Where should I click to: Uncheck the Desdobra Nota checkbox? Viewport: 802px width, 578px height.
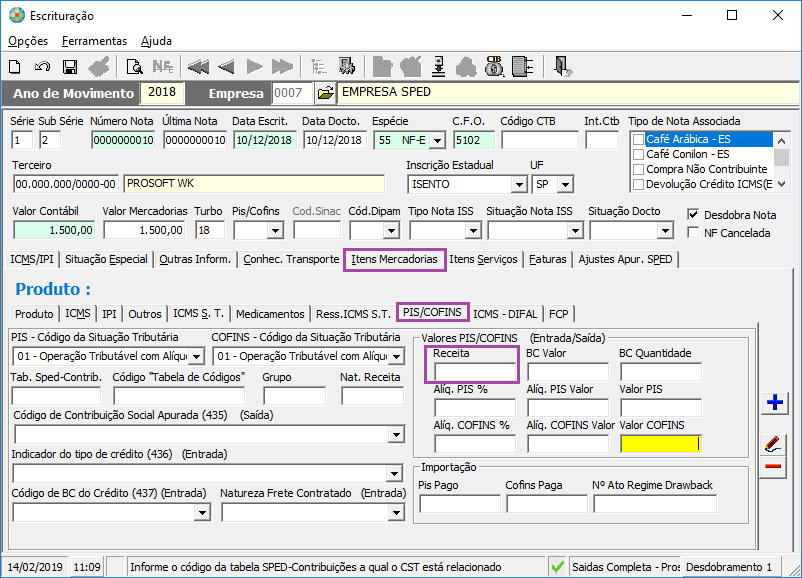[694, 214]
